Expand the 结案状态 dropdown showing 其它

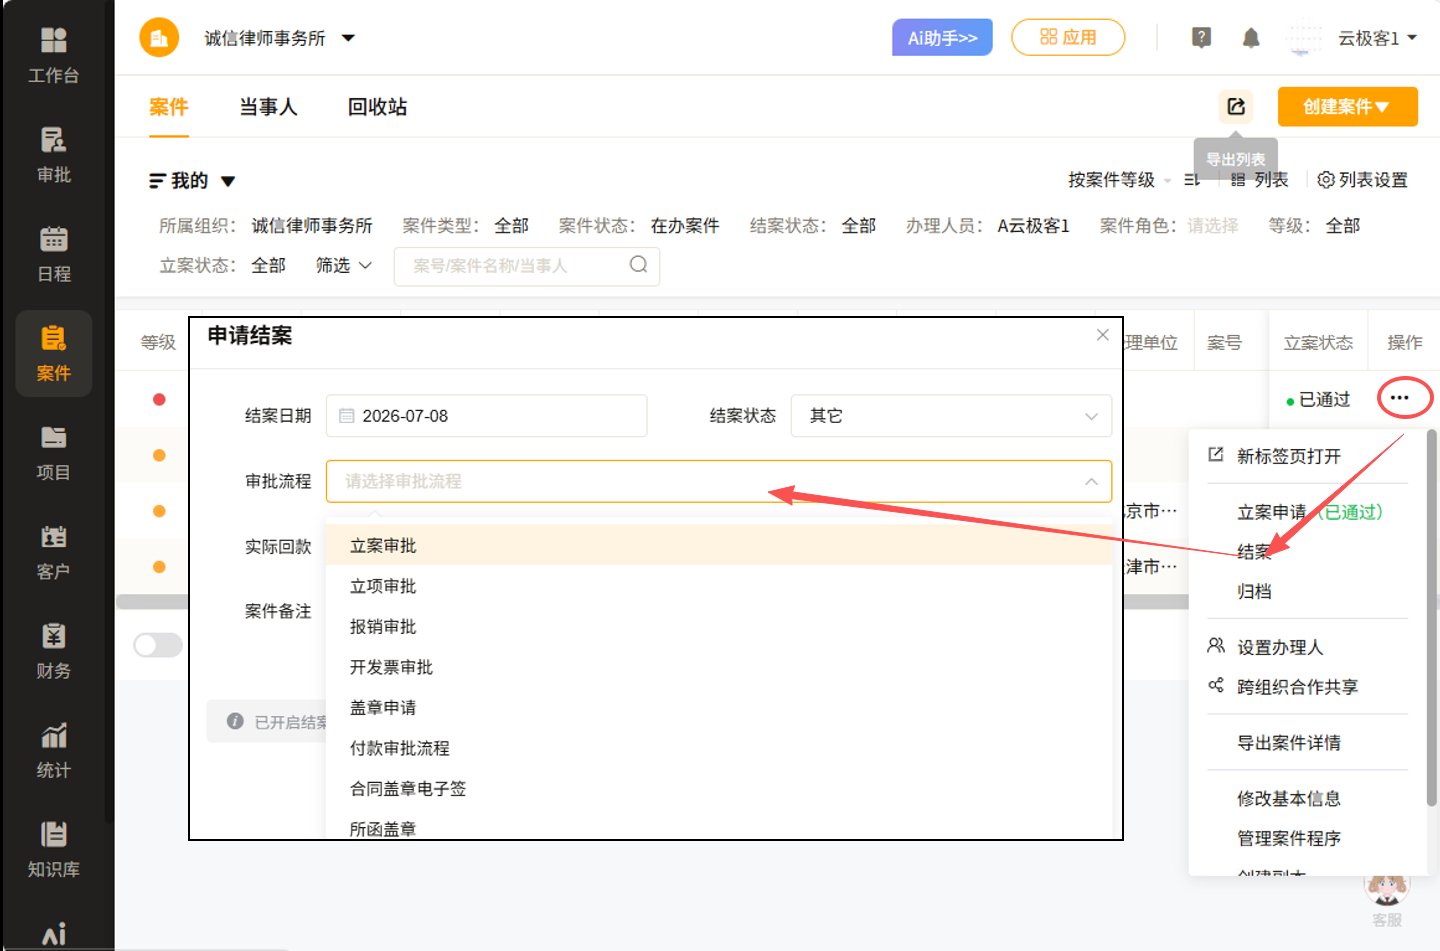(x=951, y=416)
